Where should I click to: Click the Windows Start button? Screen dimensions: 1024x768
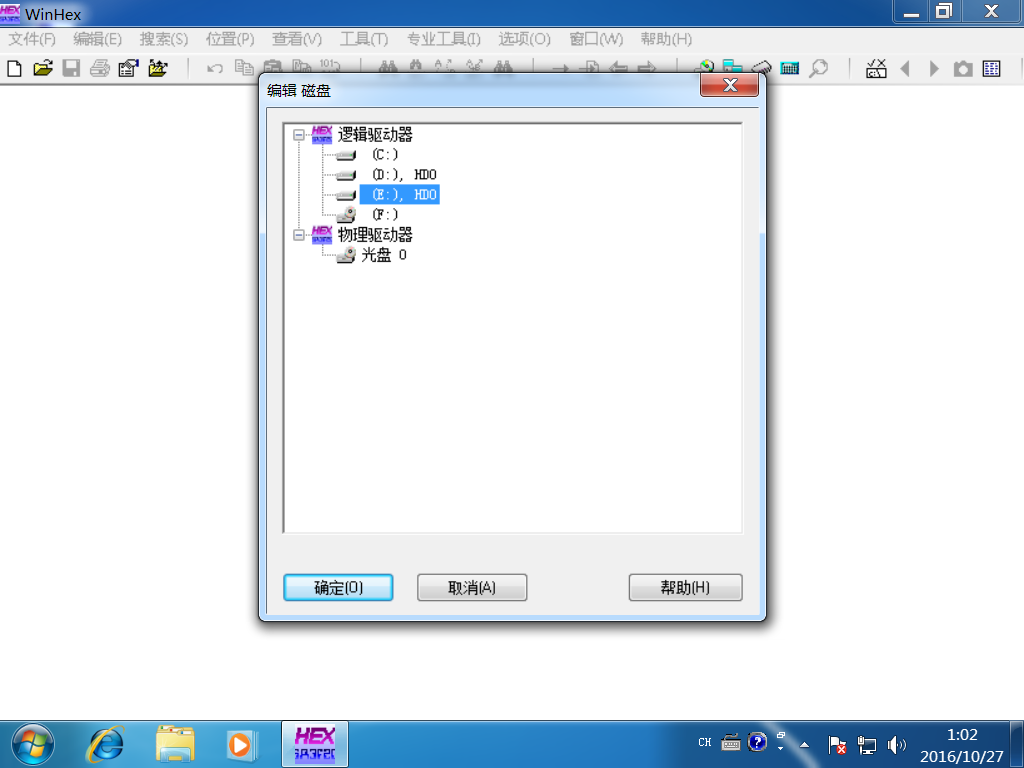point(33,744)
